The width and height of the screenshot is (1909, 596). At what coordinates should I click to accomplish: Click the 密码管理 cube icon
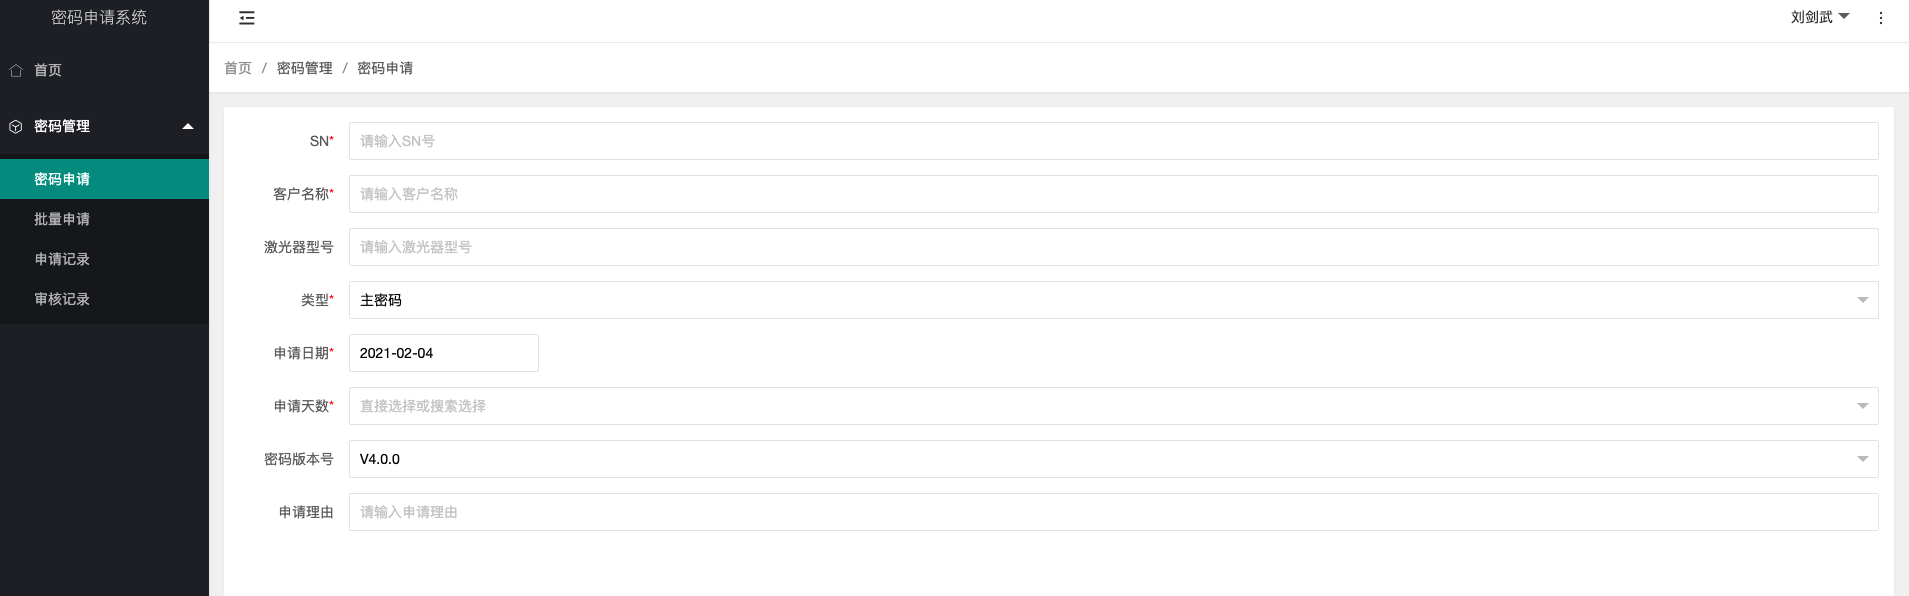click(16, 127)
